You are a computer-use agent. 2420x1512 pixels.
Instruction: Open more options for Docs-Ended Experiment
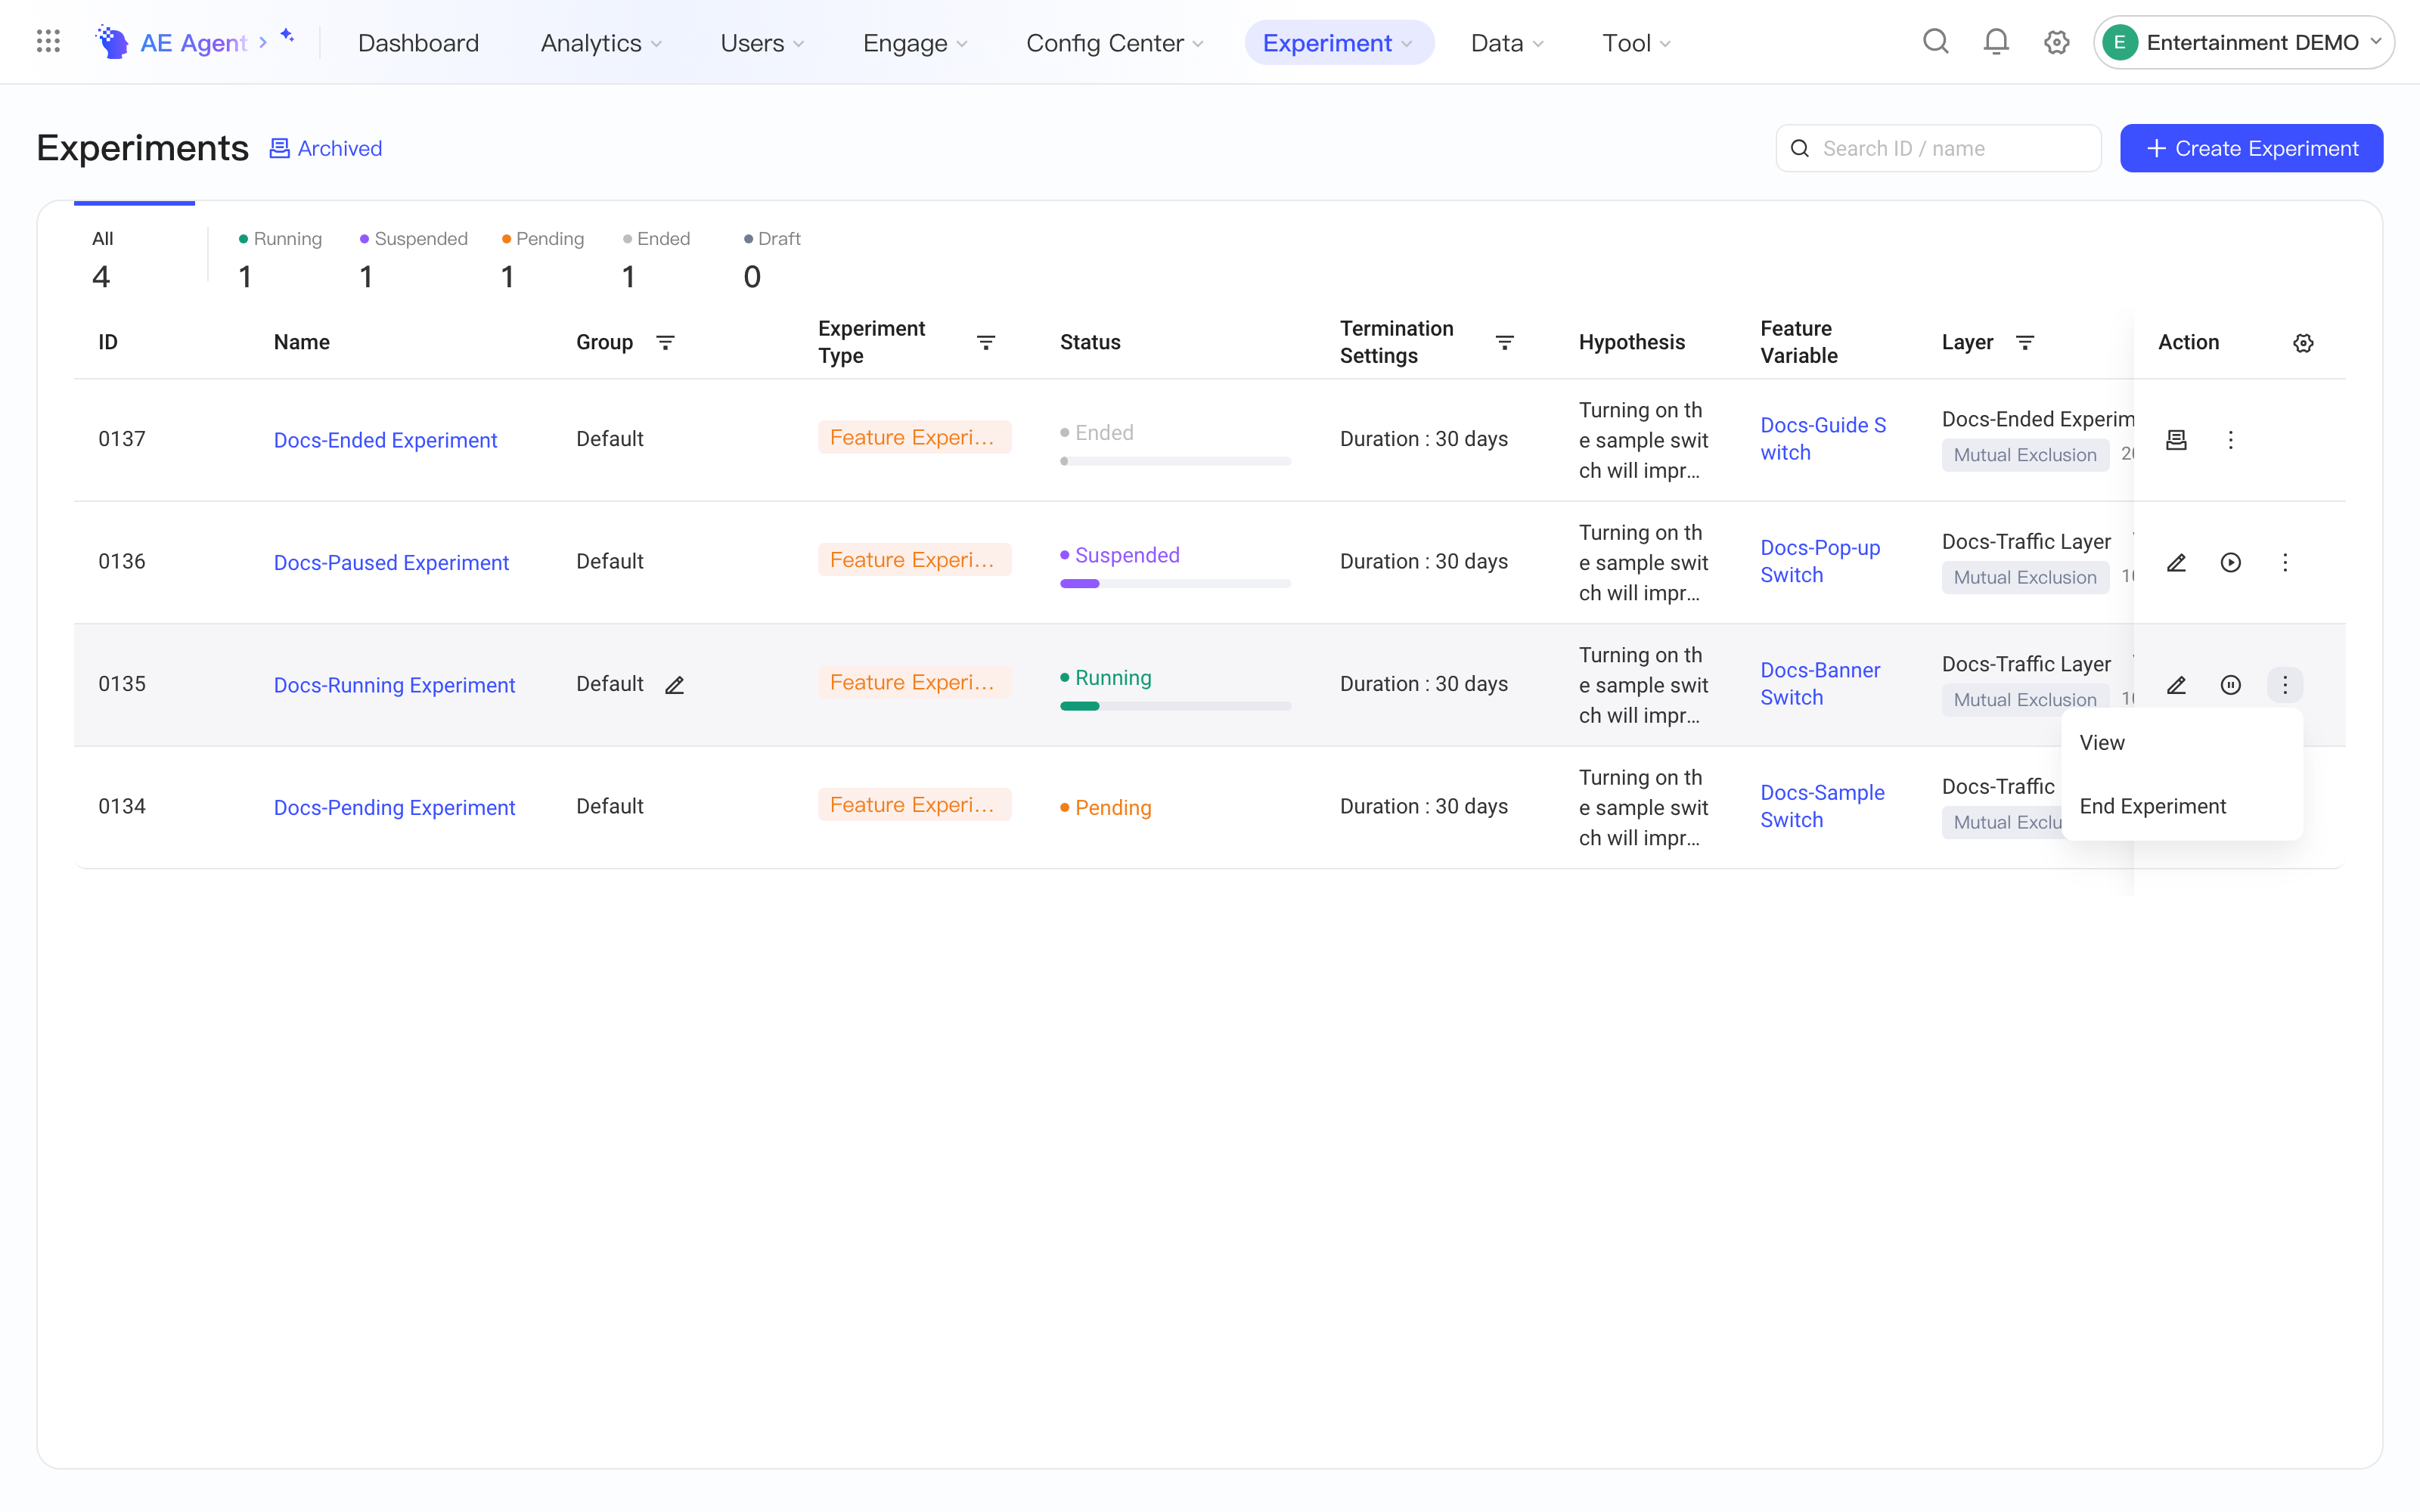[x=2230, y=440]
